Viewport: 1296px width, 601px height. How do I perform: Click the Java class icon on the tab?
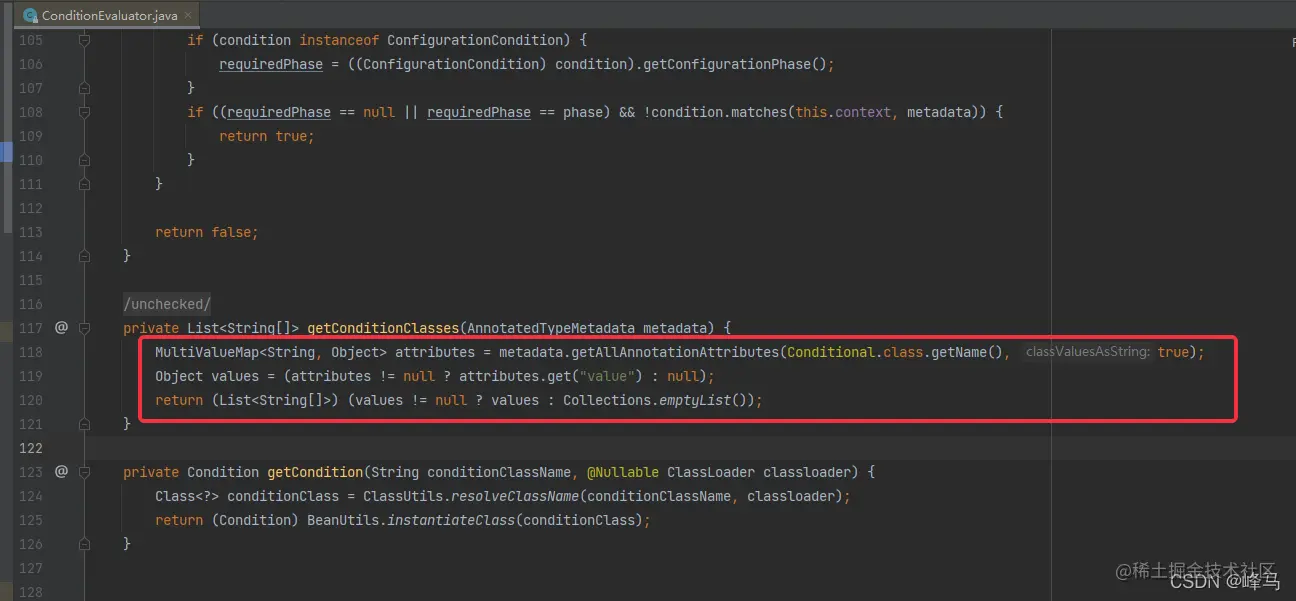31,16
